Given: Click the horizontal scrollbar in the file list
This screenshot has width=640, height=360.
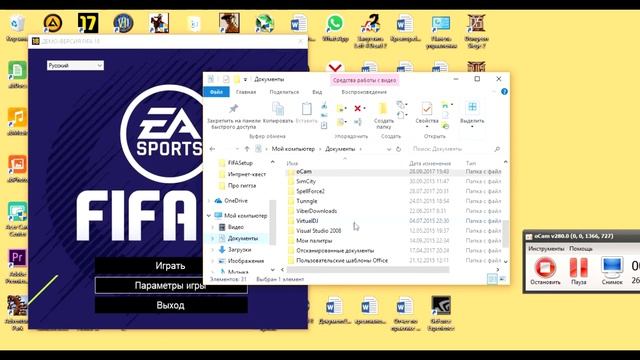Looking at the screenshot, I should point(368,269).
